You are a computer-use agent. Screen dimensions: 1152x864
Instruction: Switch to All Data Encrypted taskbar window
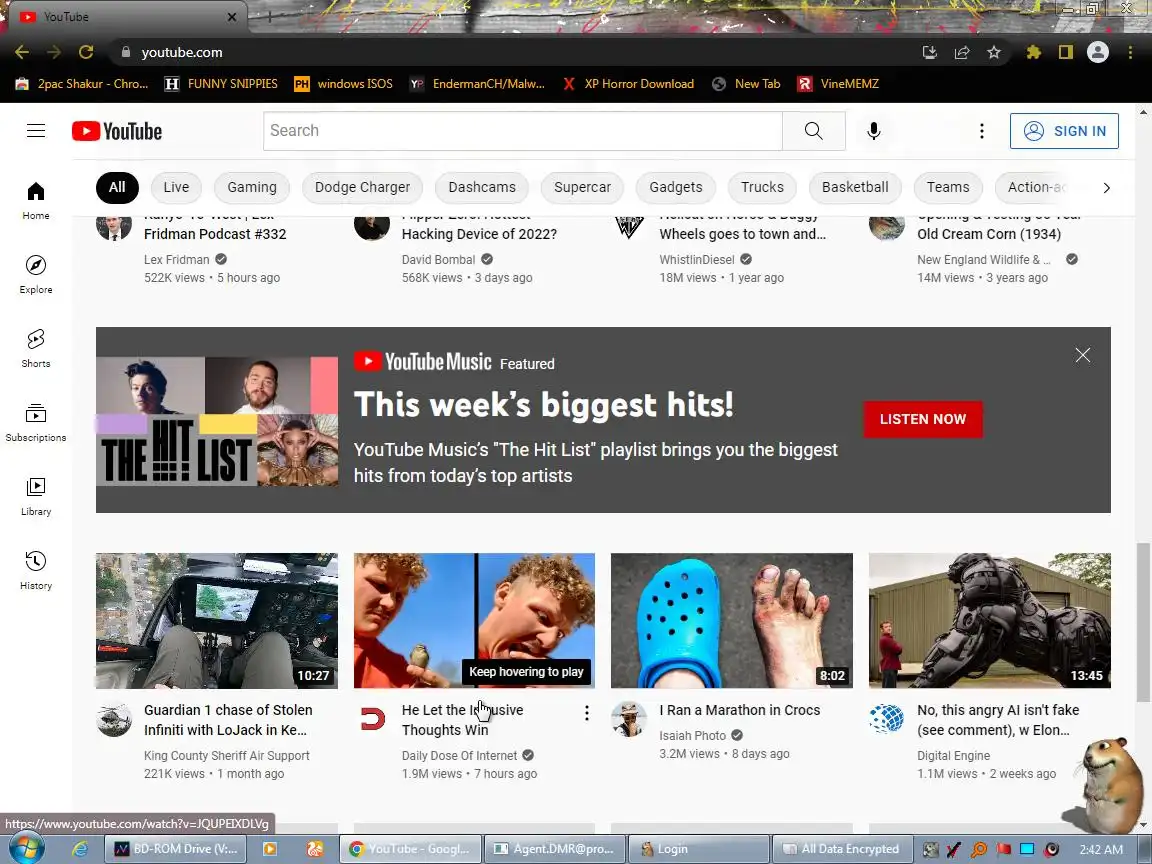(842, 849)
